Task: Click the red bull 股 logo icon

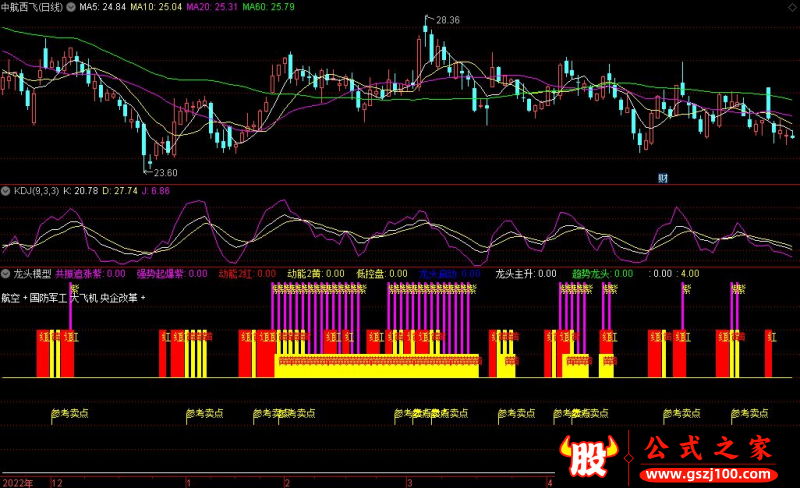Action: (589, 459)
